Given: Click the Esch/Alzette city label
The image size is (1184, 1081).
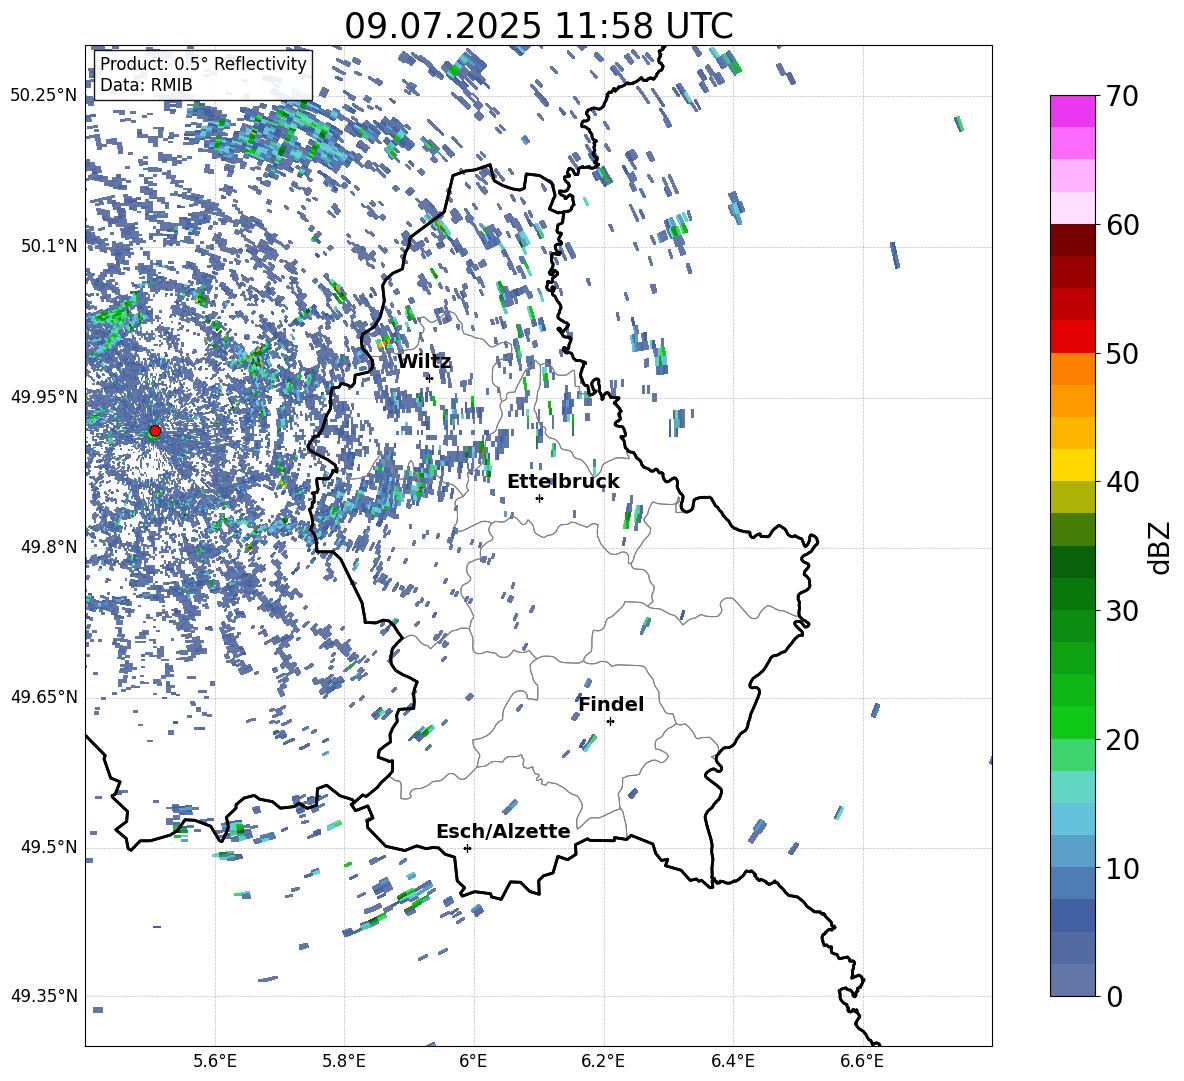Looking at the screenshot, I should tap(503, 832).
